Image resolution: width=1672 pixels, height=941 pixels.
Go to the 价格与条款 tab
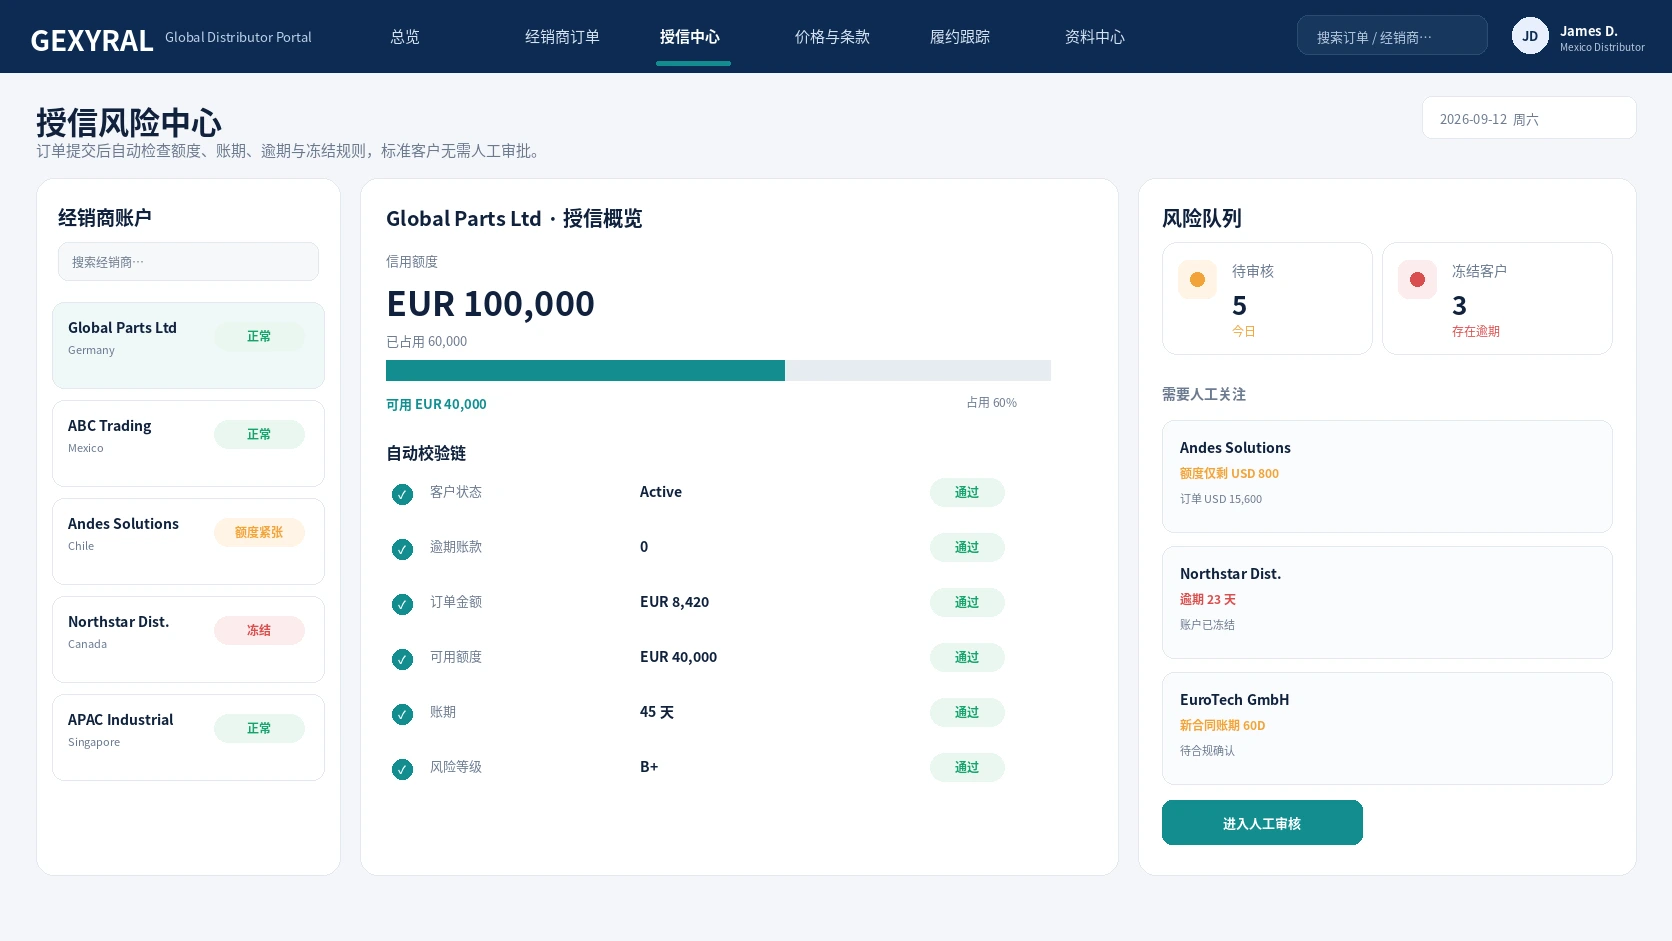(x=832, y=37)
